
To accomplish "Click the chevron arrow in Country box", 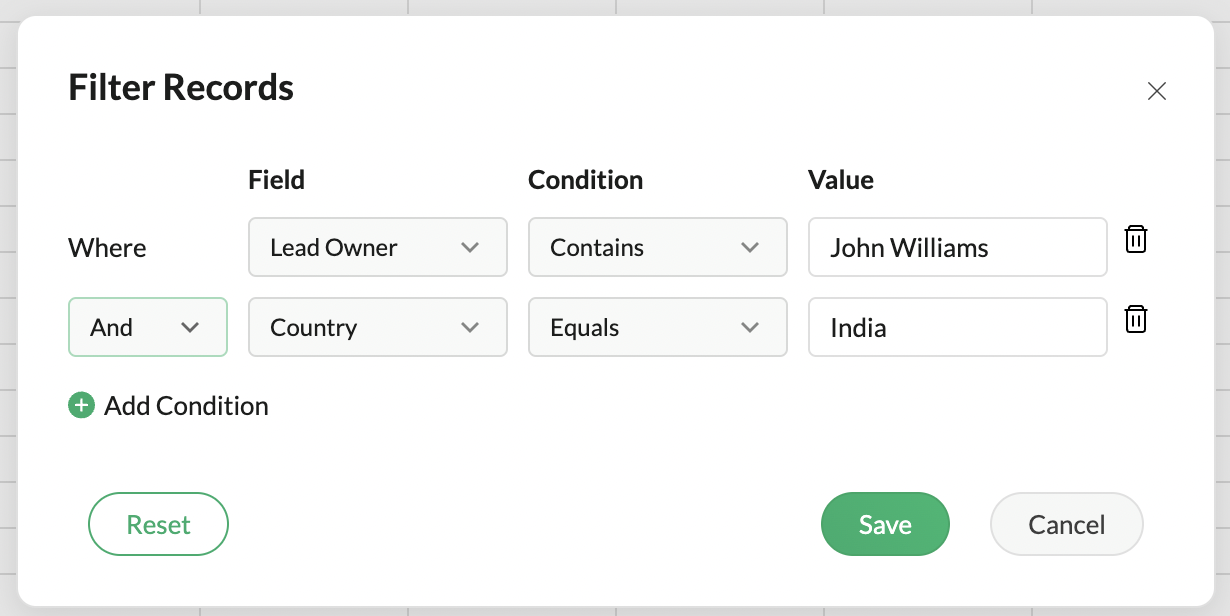I will [470, 328].
